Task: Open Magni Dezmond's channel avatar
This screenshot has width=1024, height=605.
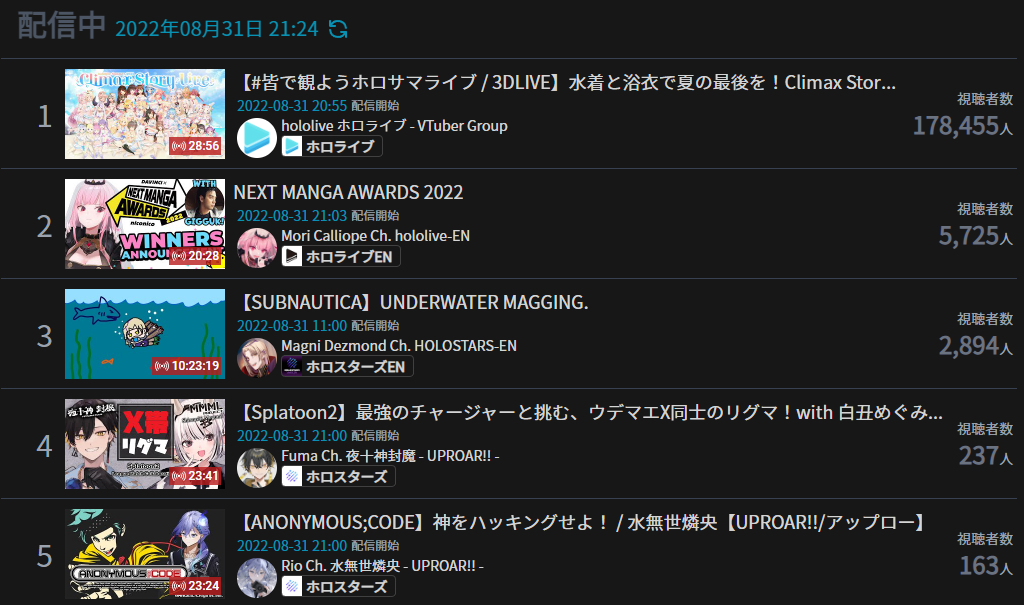Action: tap(257, 357)
